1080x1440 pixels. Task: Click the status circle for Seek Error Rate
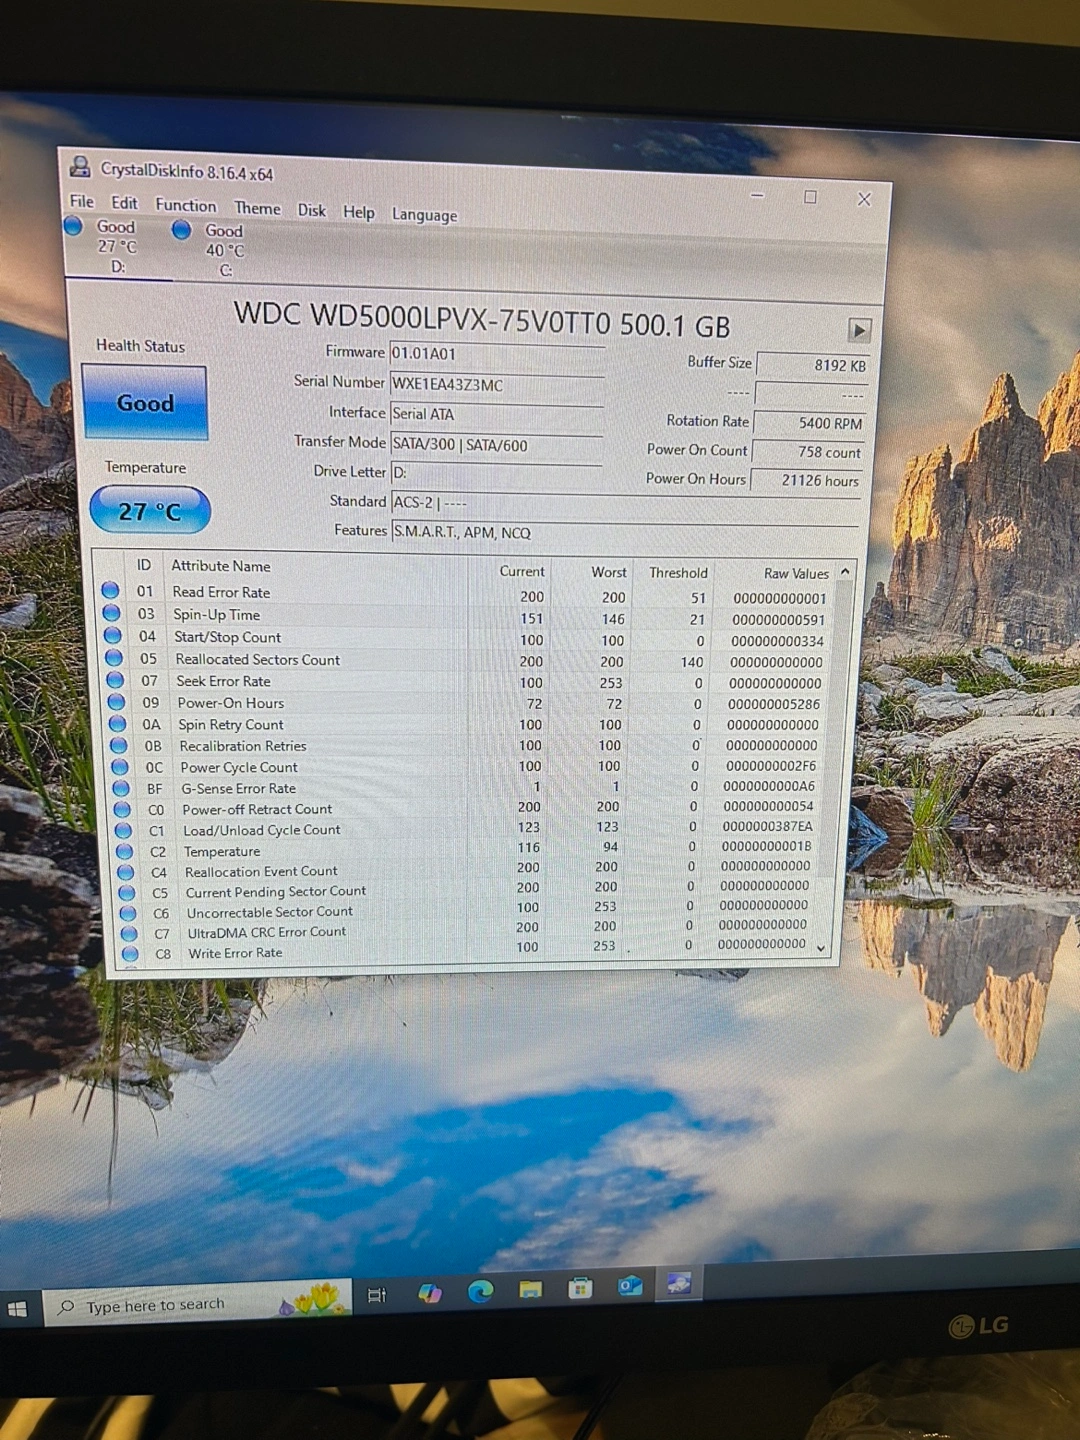[114, 680]
